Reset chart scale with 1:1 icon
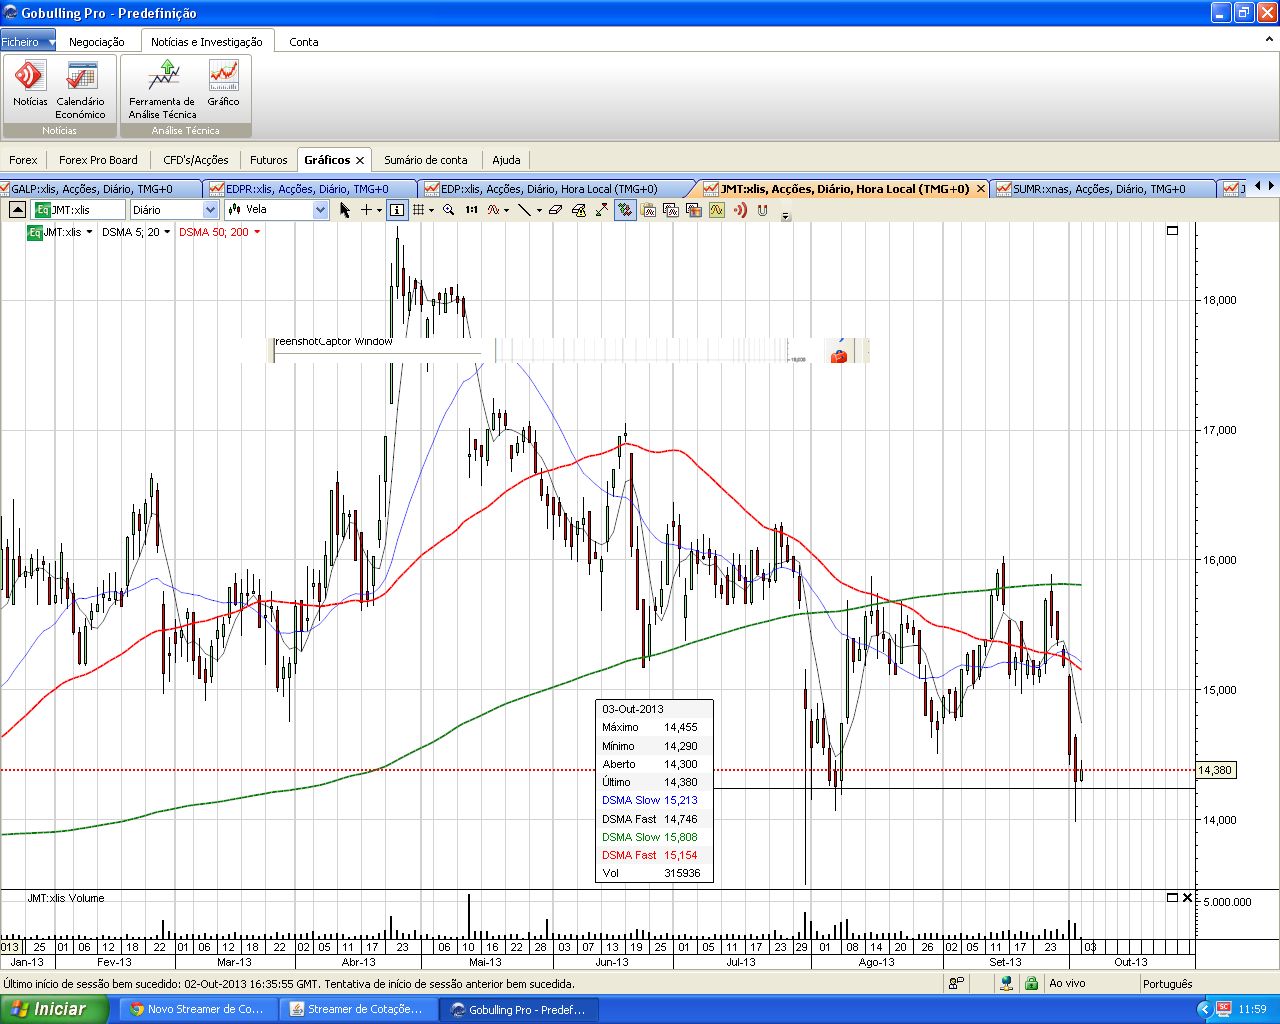 (x=471, y=210)
